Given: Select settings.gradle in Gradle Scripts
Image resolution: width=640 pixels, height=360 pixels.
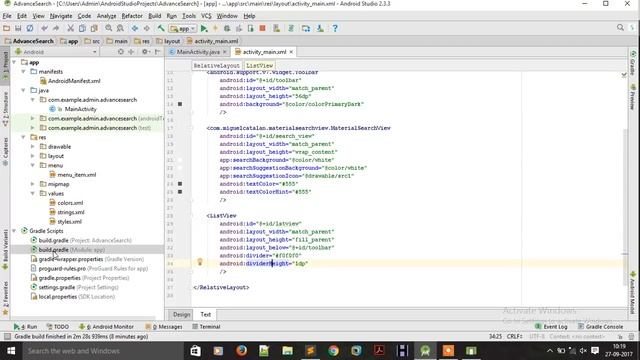Looking at the screenshot, I should click(x=78, y=287).
